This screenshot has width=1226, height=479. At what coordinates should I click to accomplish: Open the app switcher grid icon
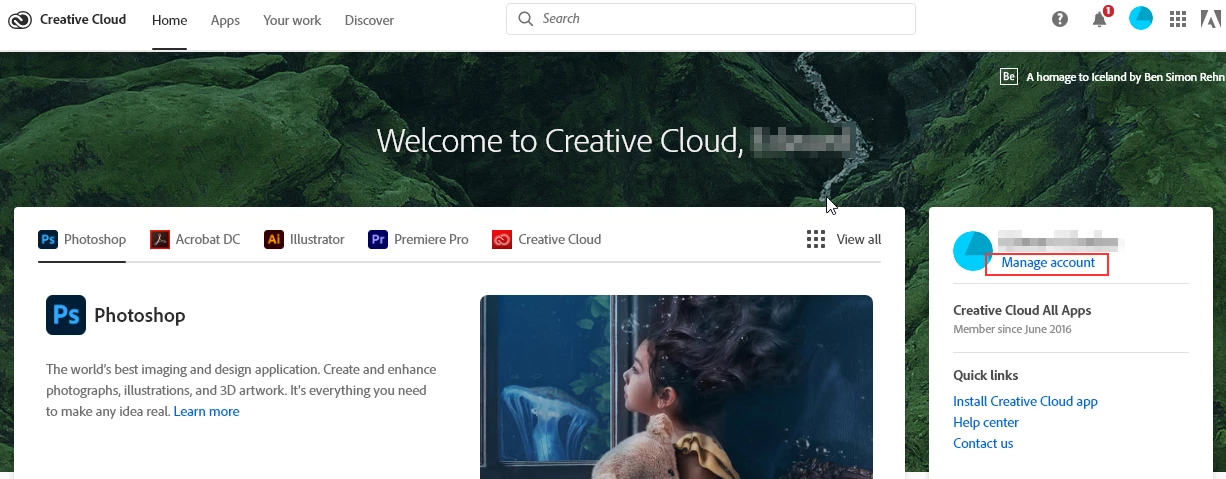pyautogui.click(x=1178, y=19)
